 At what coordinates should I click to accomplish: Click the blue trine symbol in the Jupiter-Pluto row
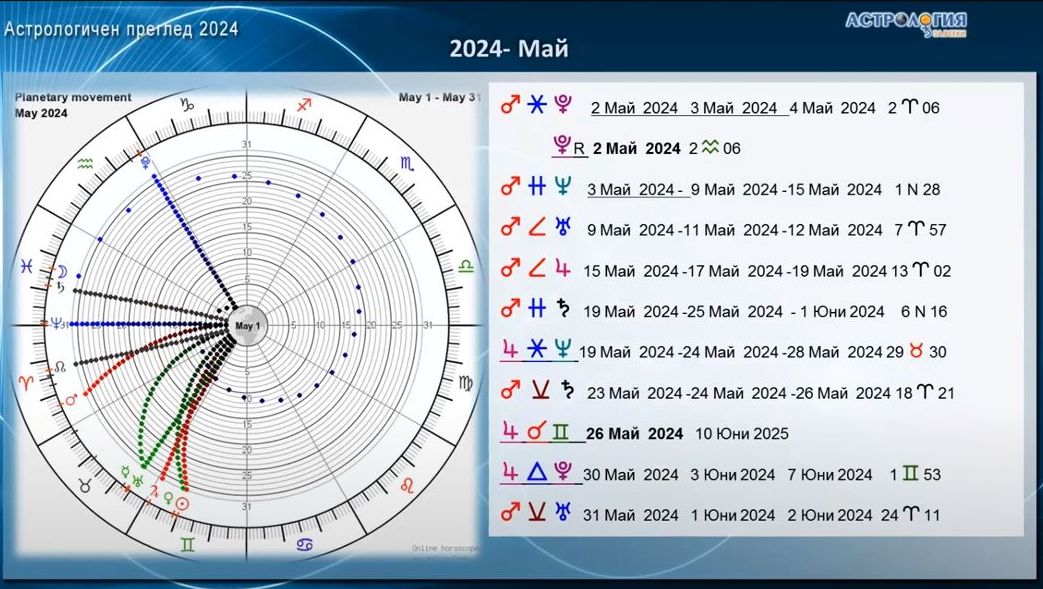tap(537, 473)
